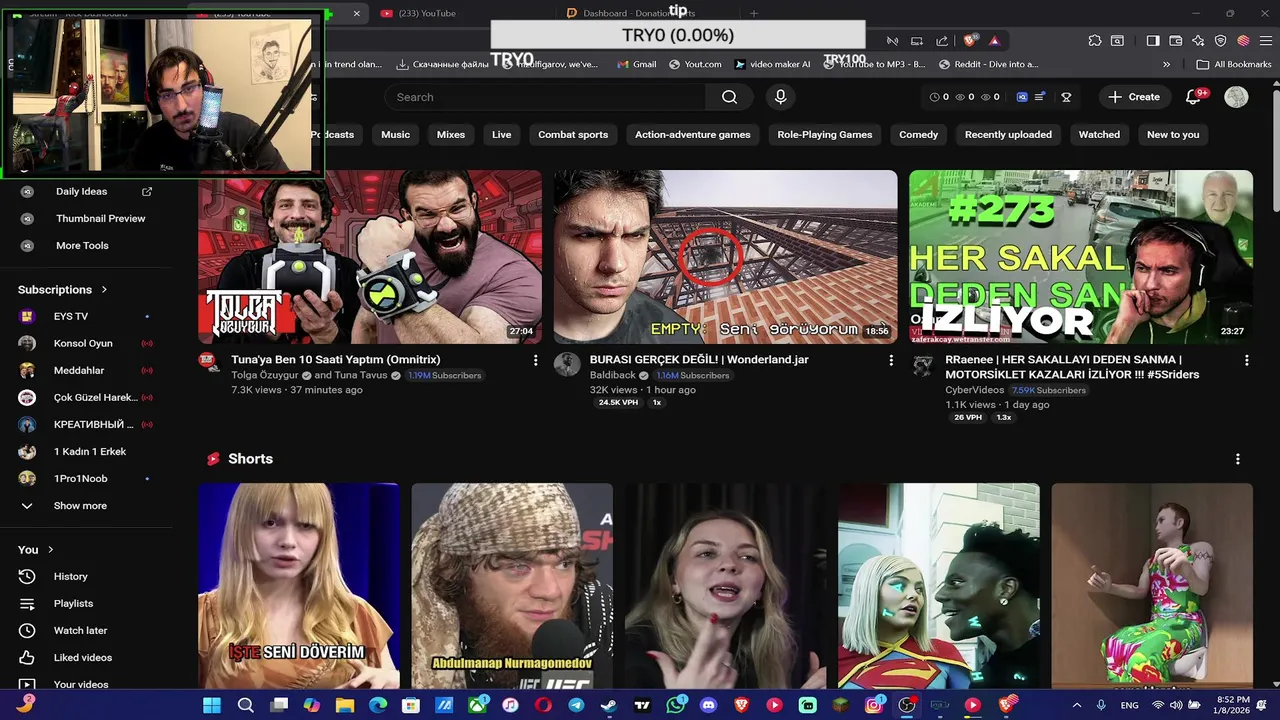
Task: Click the list icon beside the vidIQ icon
Action: click(x=1041, y=97)
